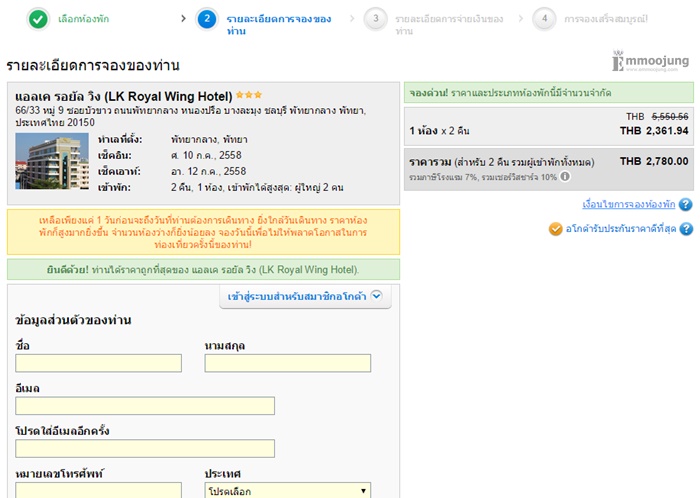The height and width of the screenshot is (498, 700).
Task: Click the อีเมล email field
Action: point(145,406)
